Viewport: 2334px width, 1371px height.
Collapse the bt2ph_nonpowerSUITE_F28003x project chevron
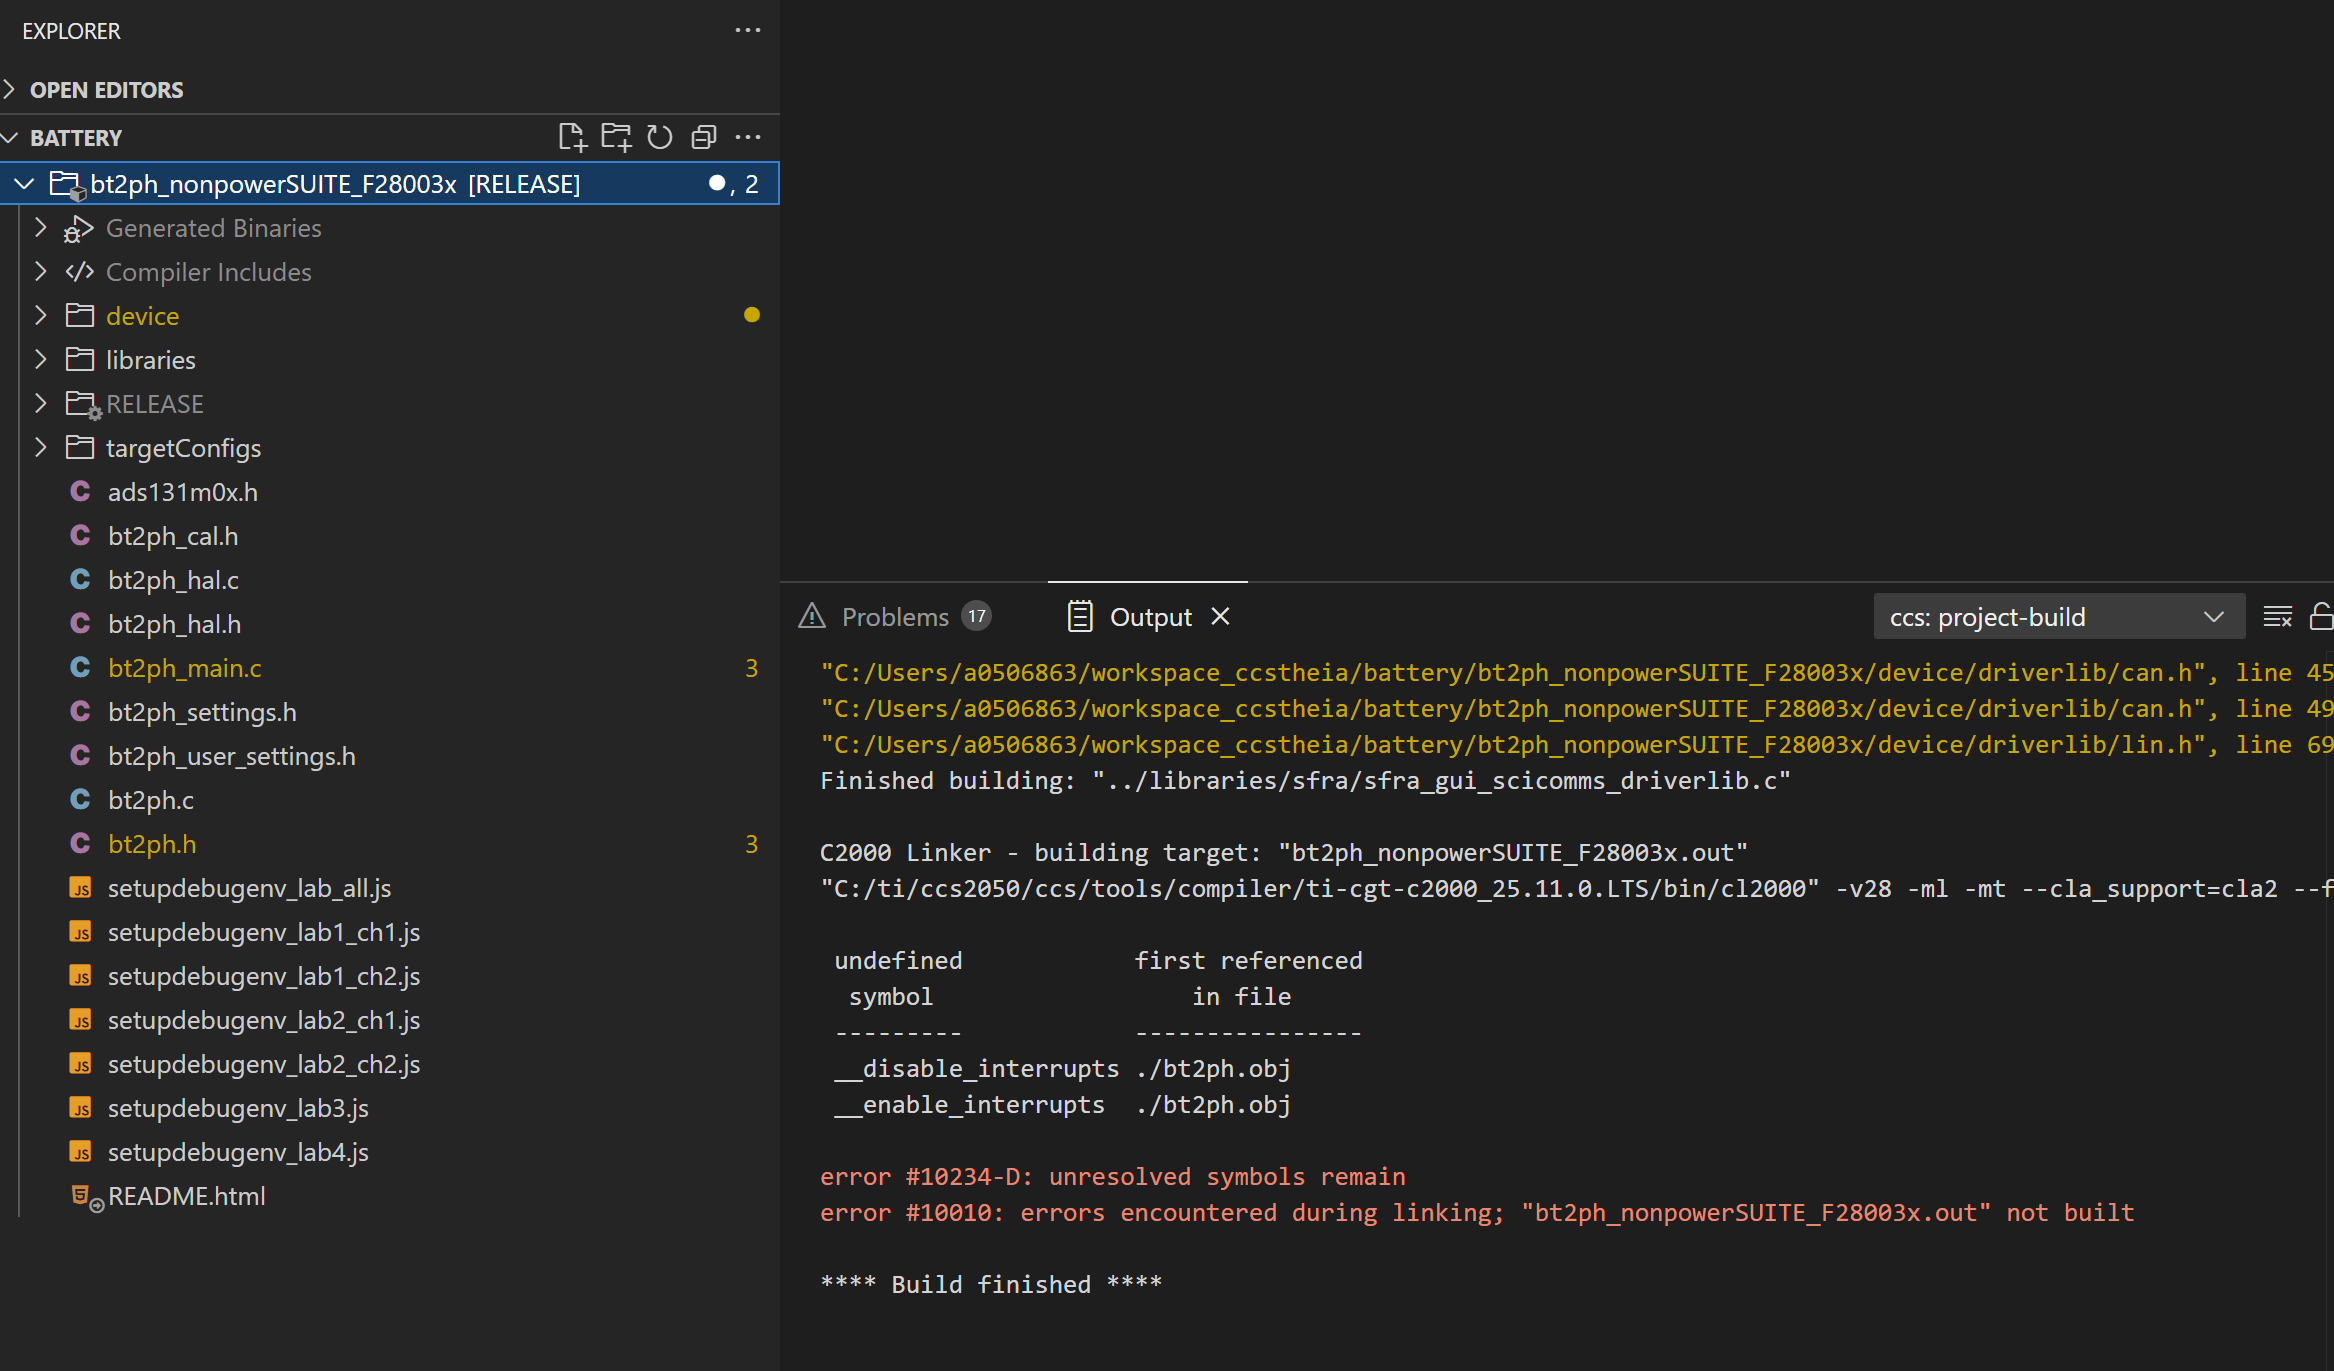coord(25,184)
